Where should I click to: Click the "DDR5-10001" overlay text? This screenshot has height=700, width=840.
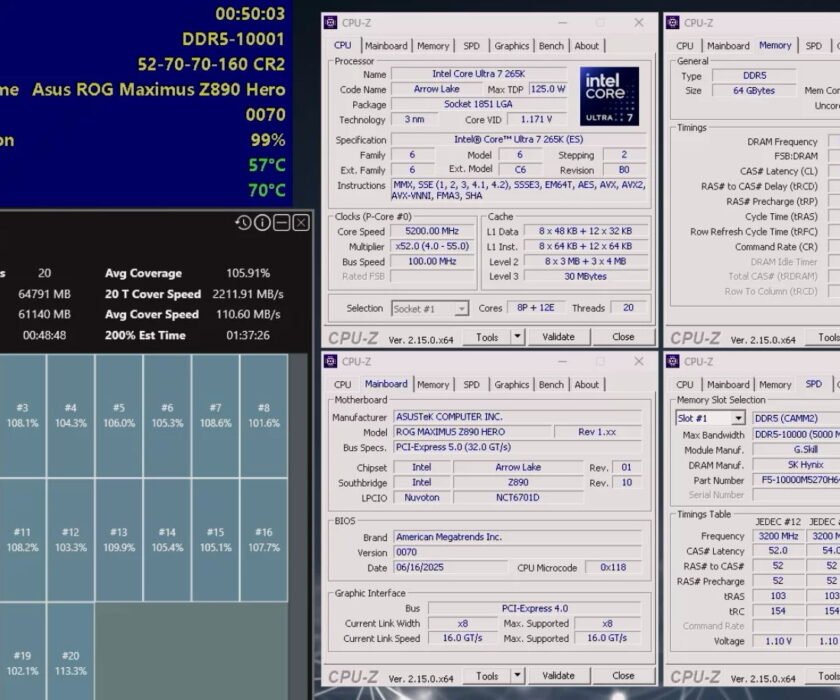(x=233, y=39)
